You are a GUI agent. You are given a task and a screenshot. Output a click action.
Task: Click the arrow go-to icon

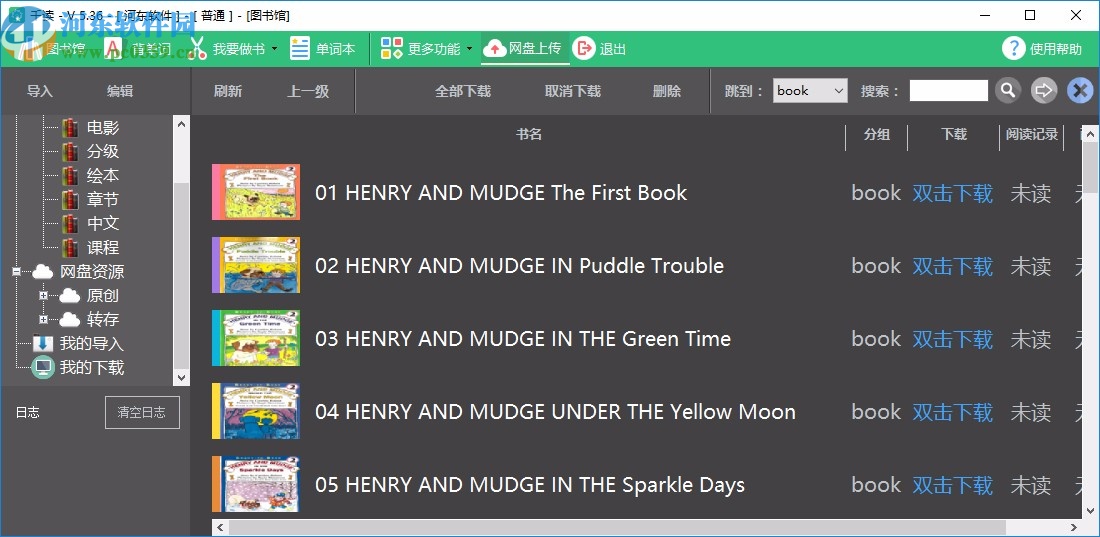pos(1044,91)
